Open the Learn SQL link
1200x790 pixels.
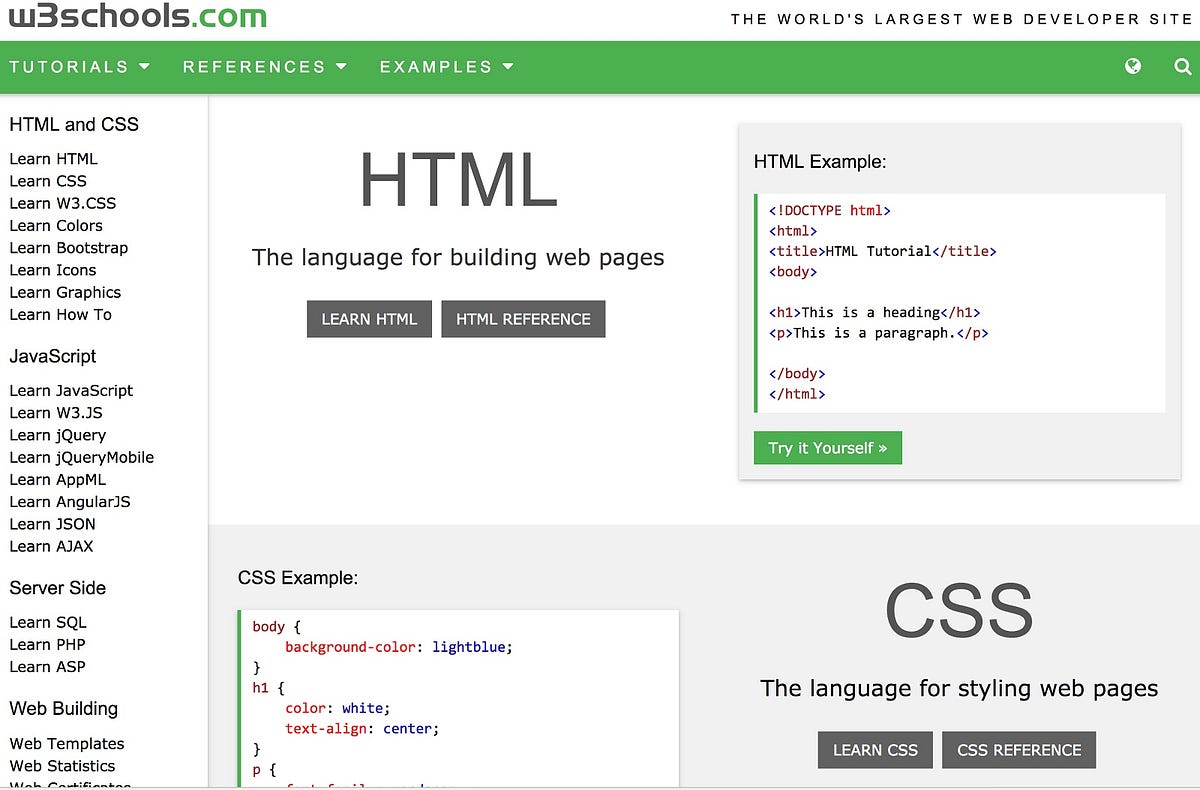click(48, 622)
